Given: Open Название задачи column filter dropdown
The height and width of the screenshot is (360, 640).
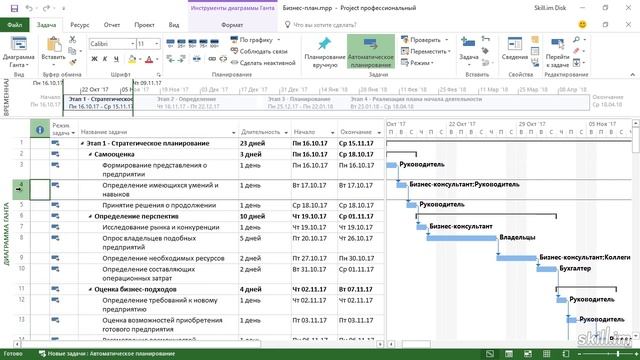Looking at the screenshot, I should (233, 133).
